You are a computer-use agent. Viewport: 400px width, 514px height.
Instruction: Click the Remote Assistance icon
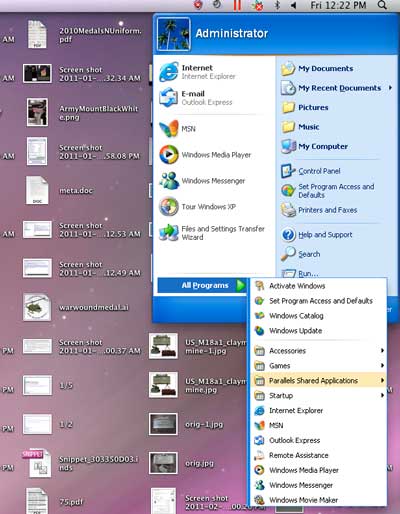(x=259, y=455)
